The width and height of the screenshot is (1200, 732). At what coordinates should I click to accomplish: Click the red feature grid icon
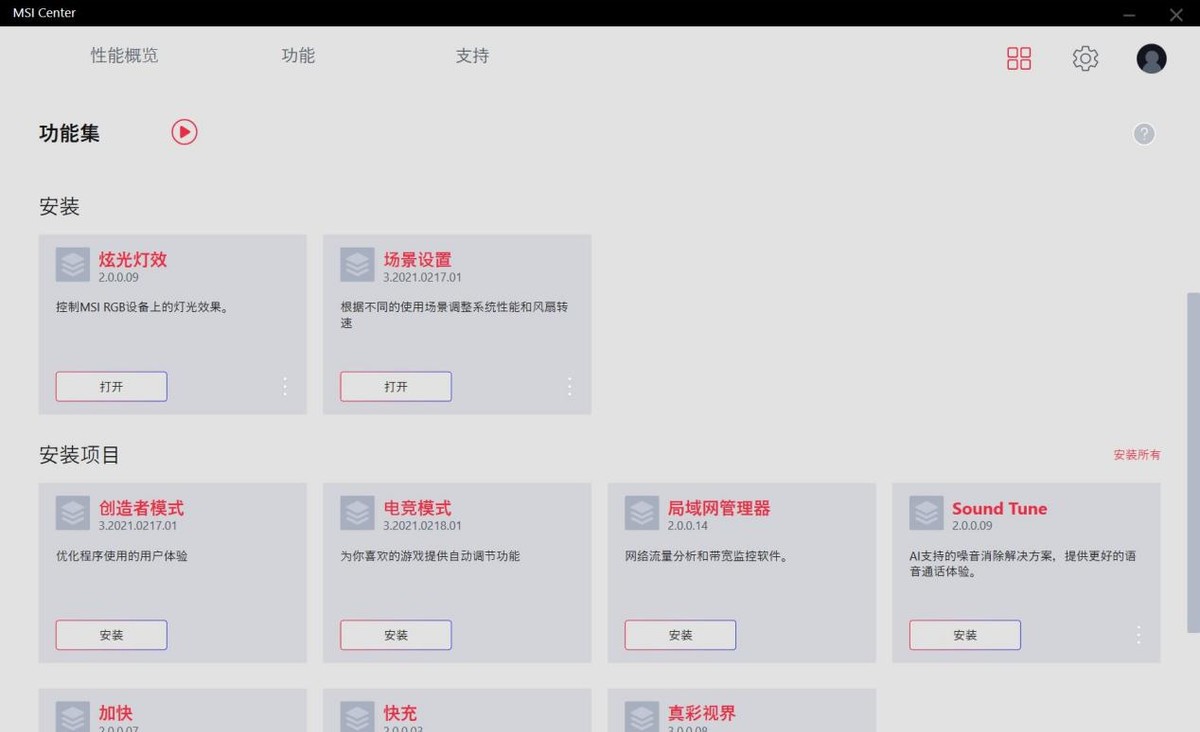point(1018,58)
